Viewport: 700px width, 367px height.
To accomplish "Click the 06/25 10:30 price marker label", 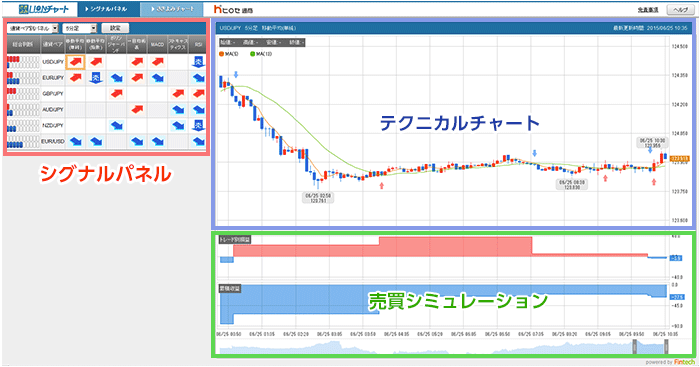I will tap(652, 143).
